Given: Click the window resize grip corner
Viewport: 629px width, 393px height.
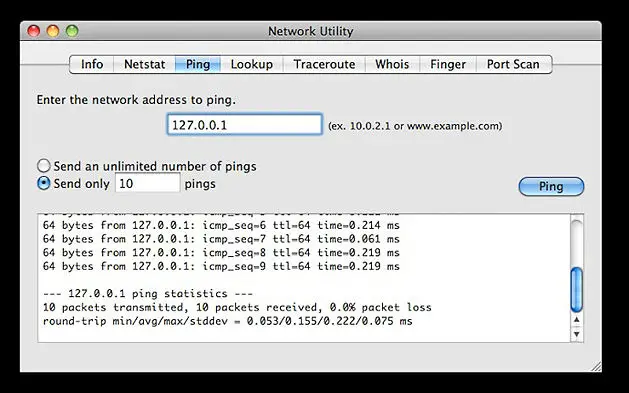Looking at the screenshot, I should point(596,366).
